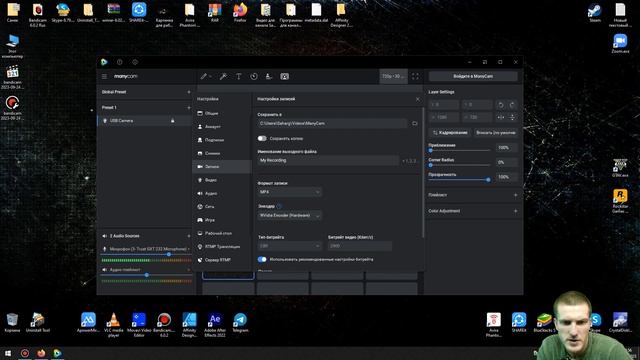The height and width of the screenshot is (360, 640).
Task: Click the Sign in to ManyCam button
Action: click(473, 76)
